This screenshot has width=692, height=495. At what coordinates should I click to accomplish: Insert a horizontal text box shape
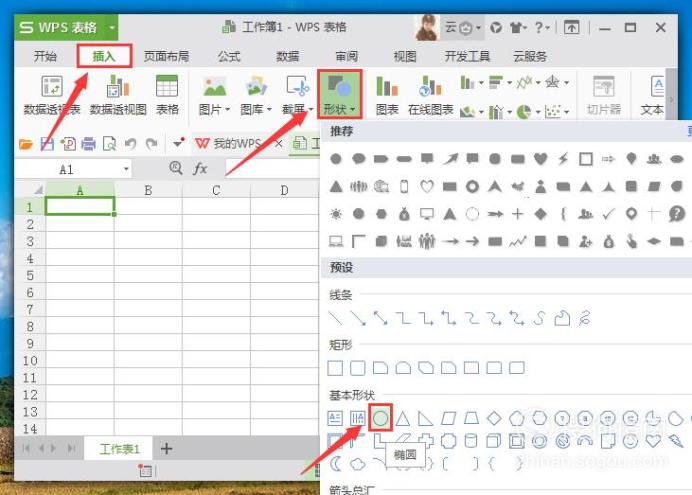335,418
